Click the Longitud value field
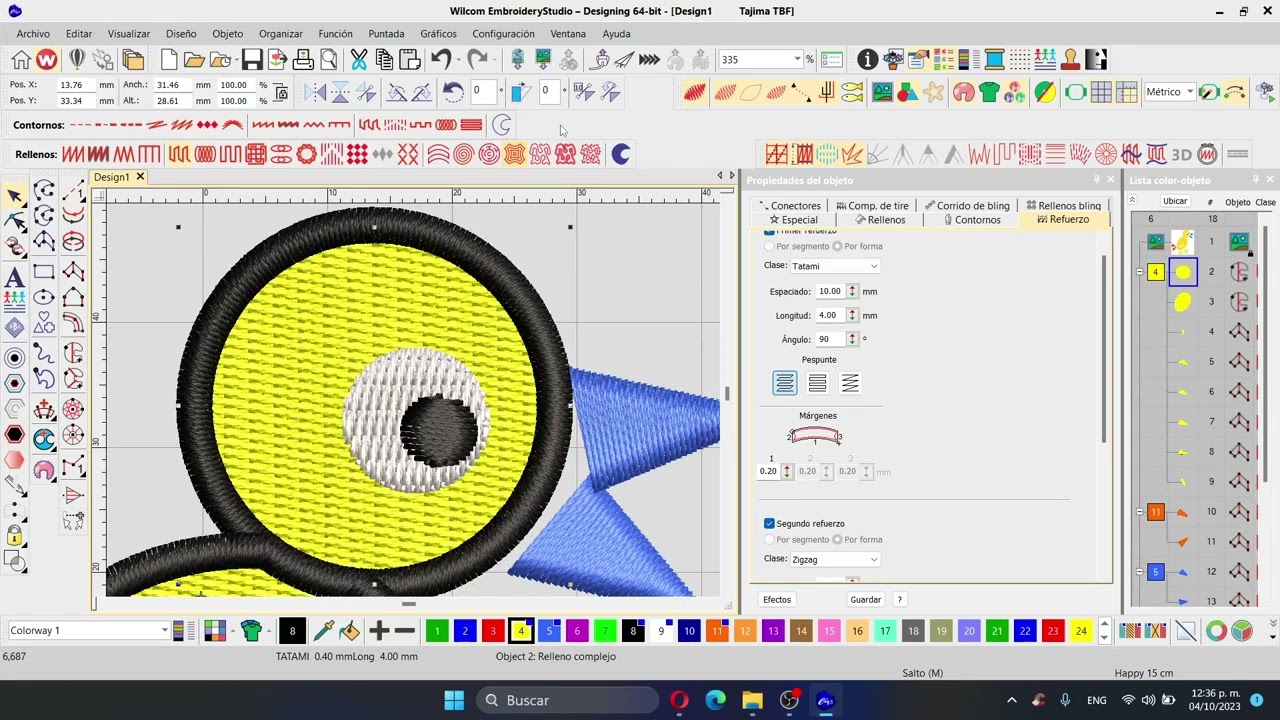The image size is (1280, 720). (x=830, y=315)
